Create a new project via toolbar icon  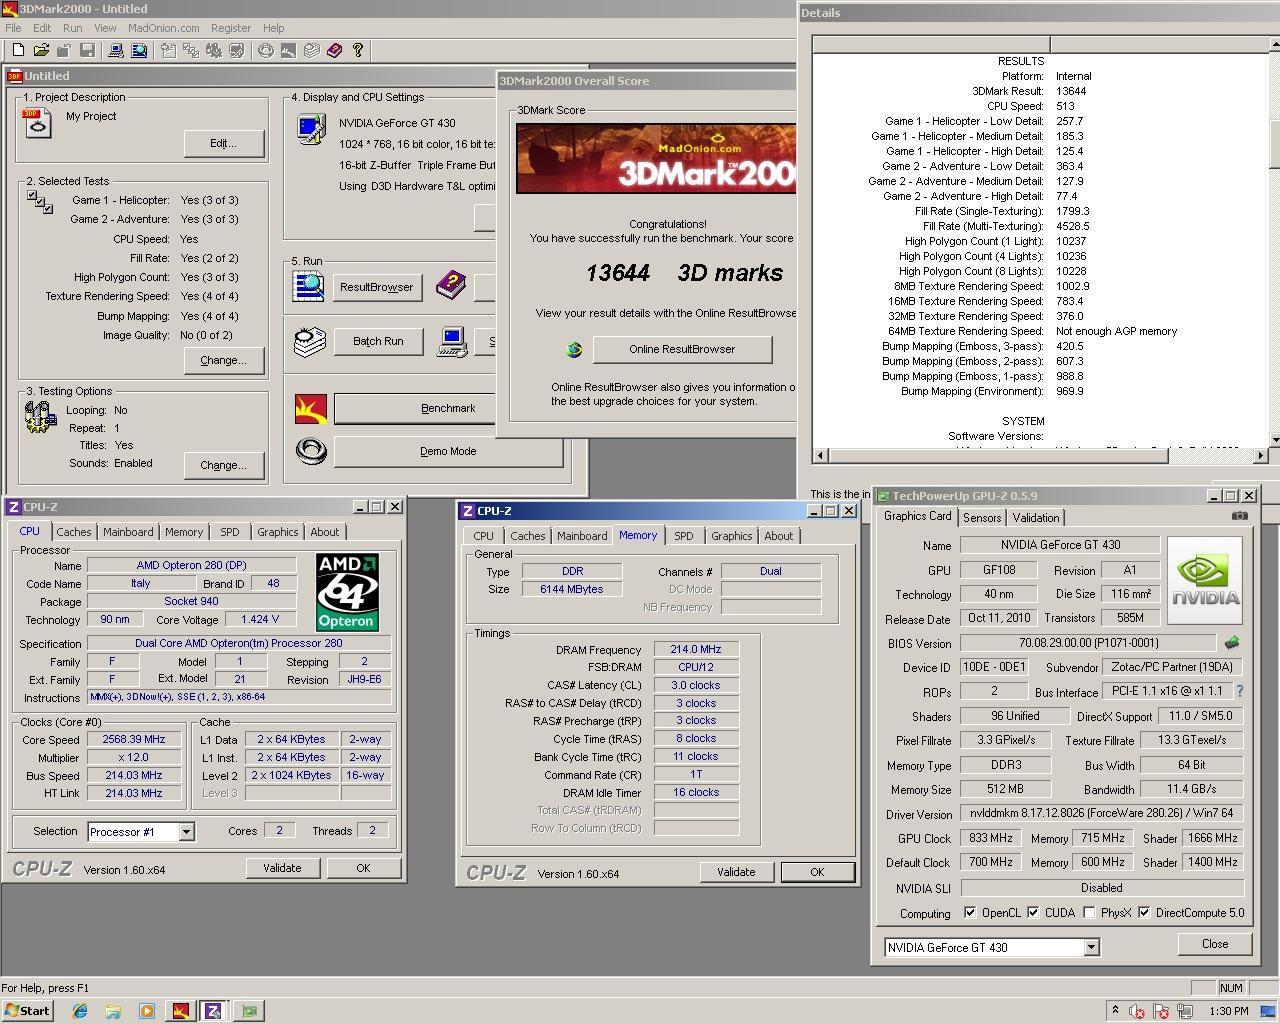[x=18, y=50]
